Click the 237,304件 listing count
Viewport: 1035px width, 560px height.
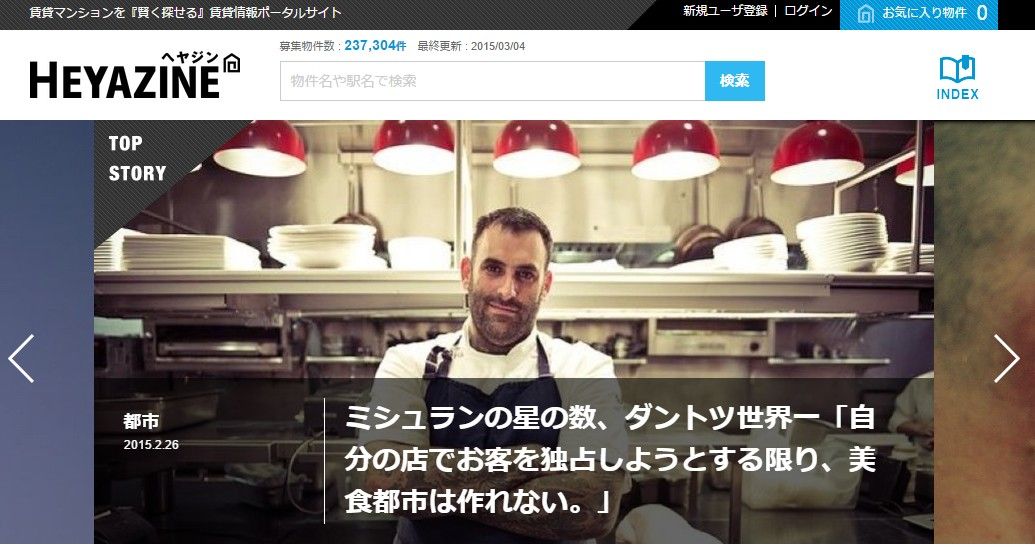(x=375, y=46)
